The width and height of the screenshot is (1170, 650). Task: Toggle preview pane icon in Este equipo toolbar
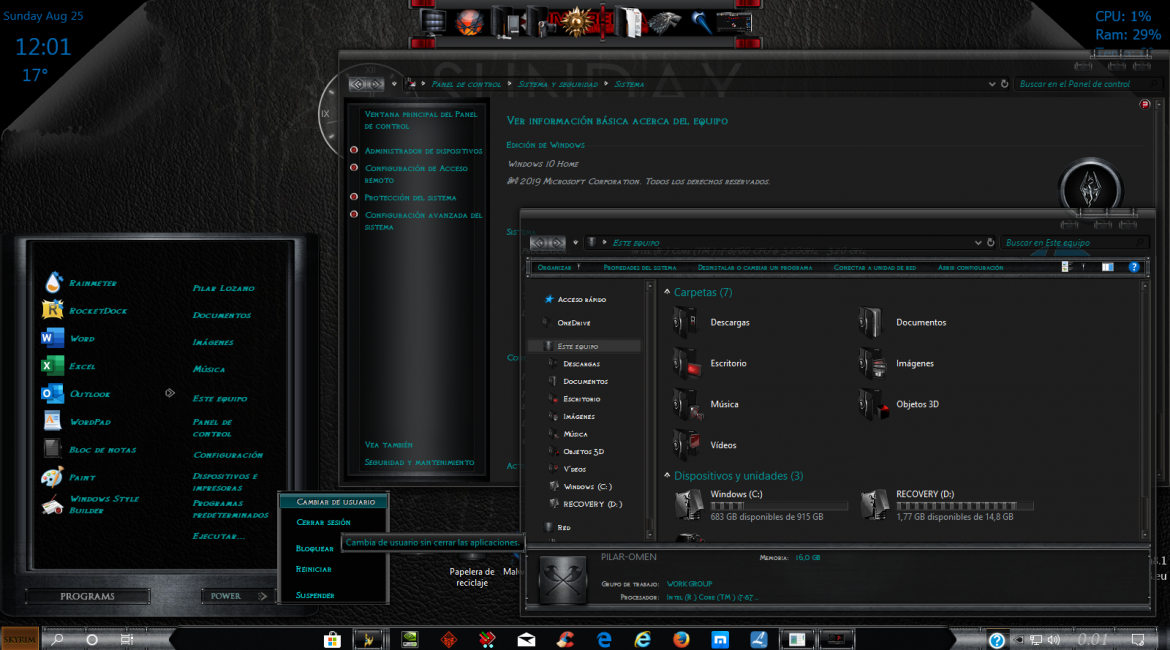[x=1107, y=266]
